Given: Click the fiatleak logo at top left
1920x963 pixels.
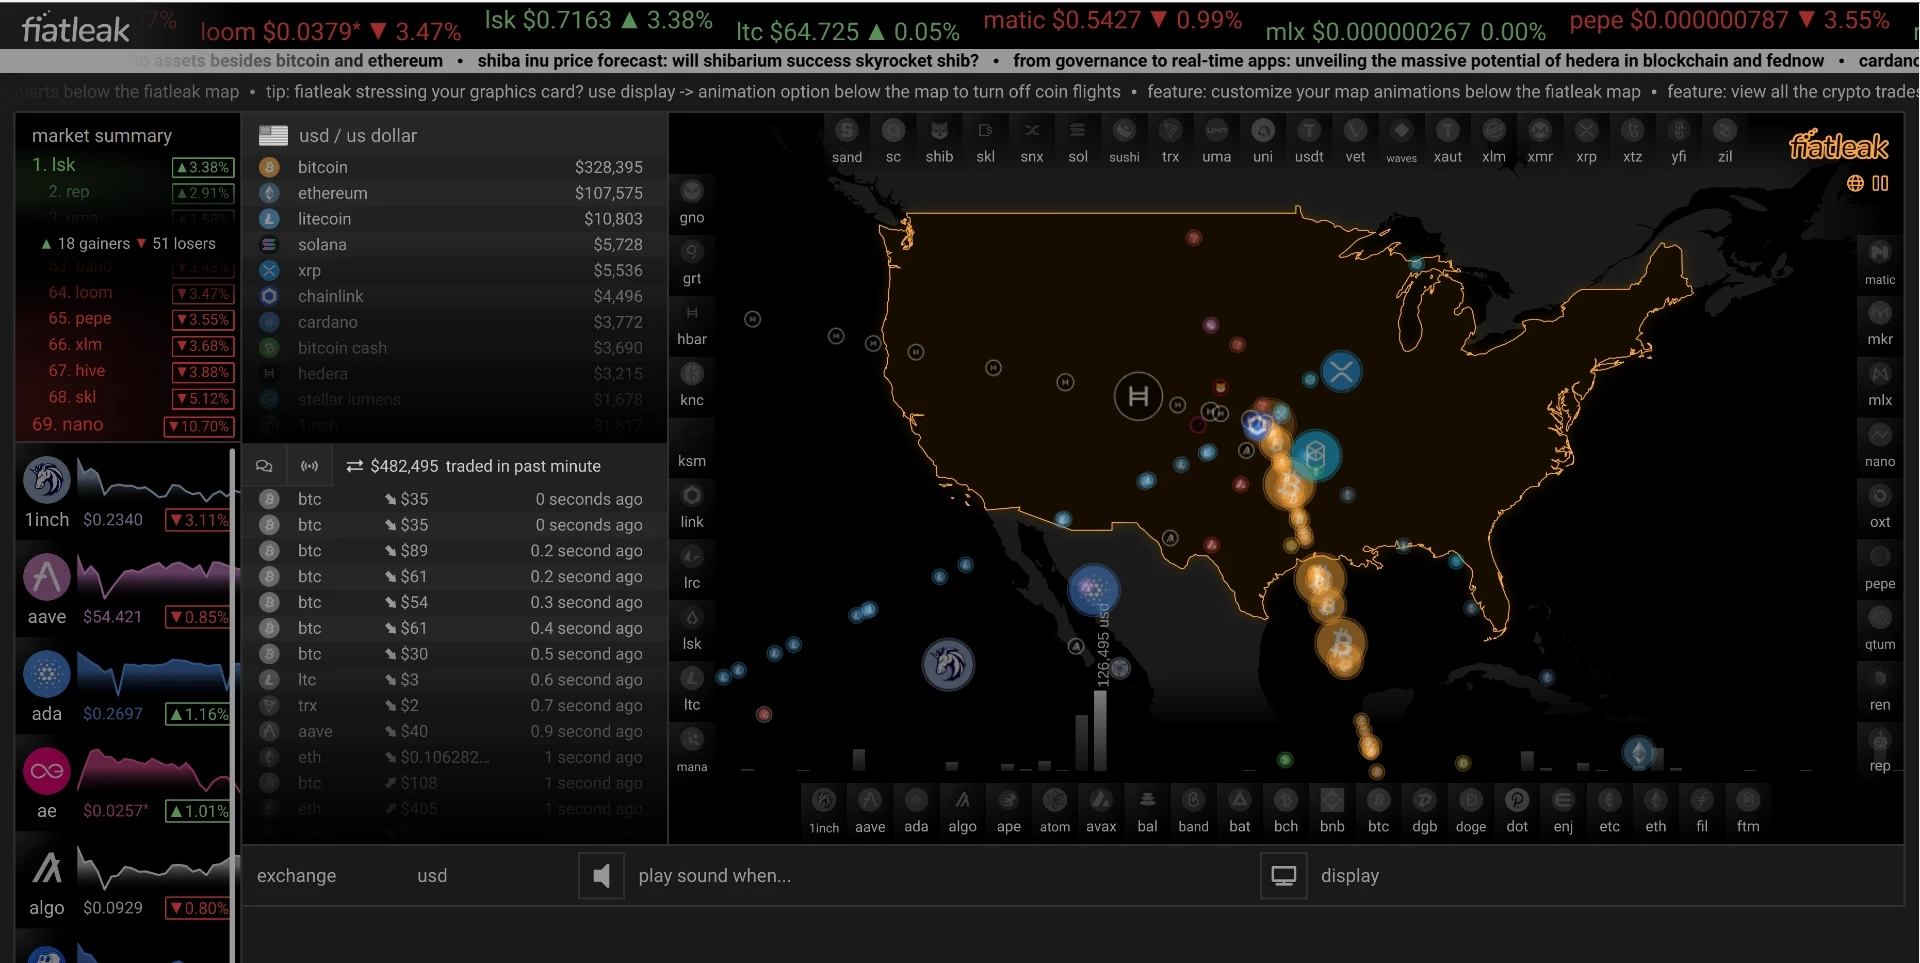Looking at the screenshot, I should coord(76,29).
